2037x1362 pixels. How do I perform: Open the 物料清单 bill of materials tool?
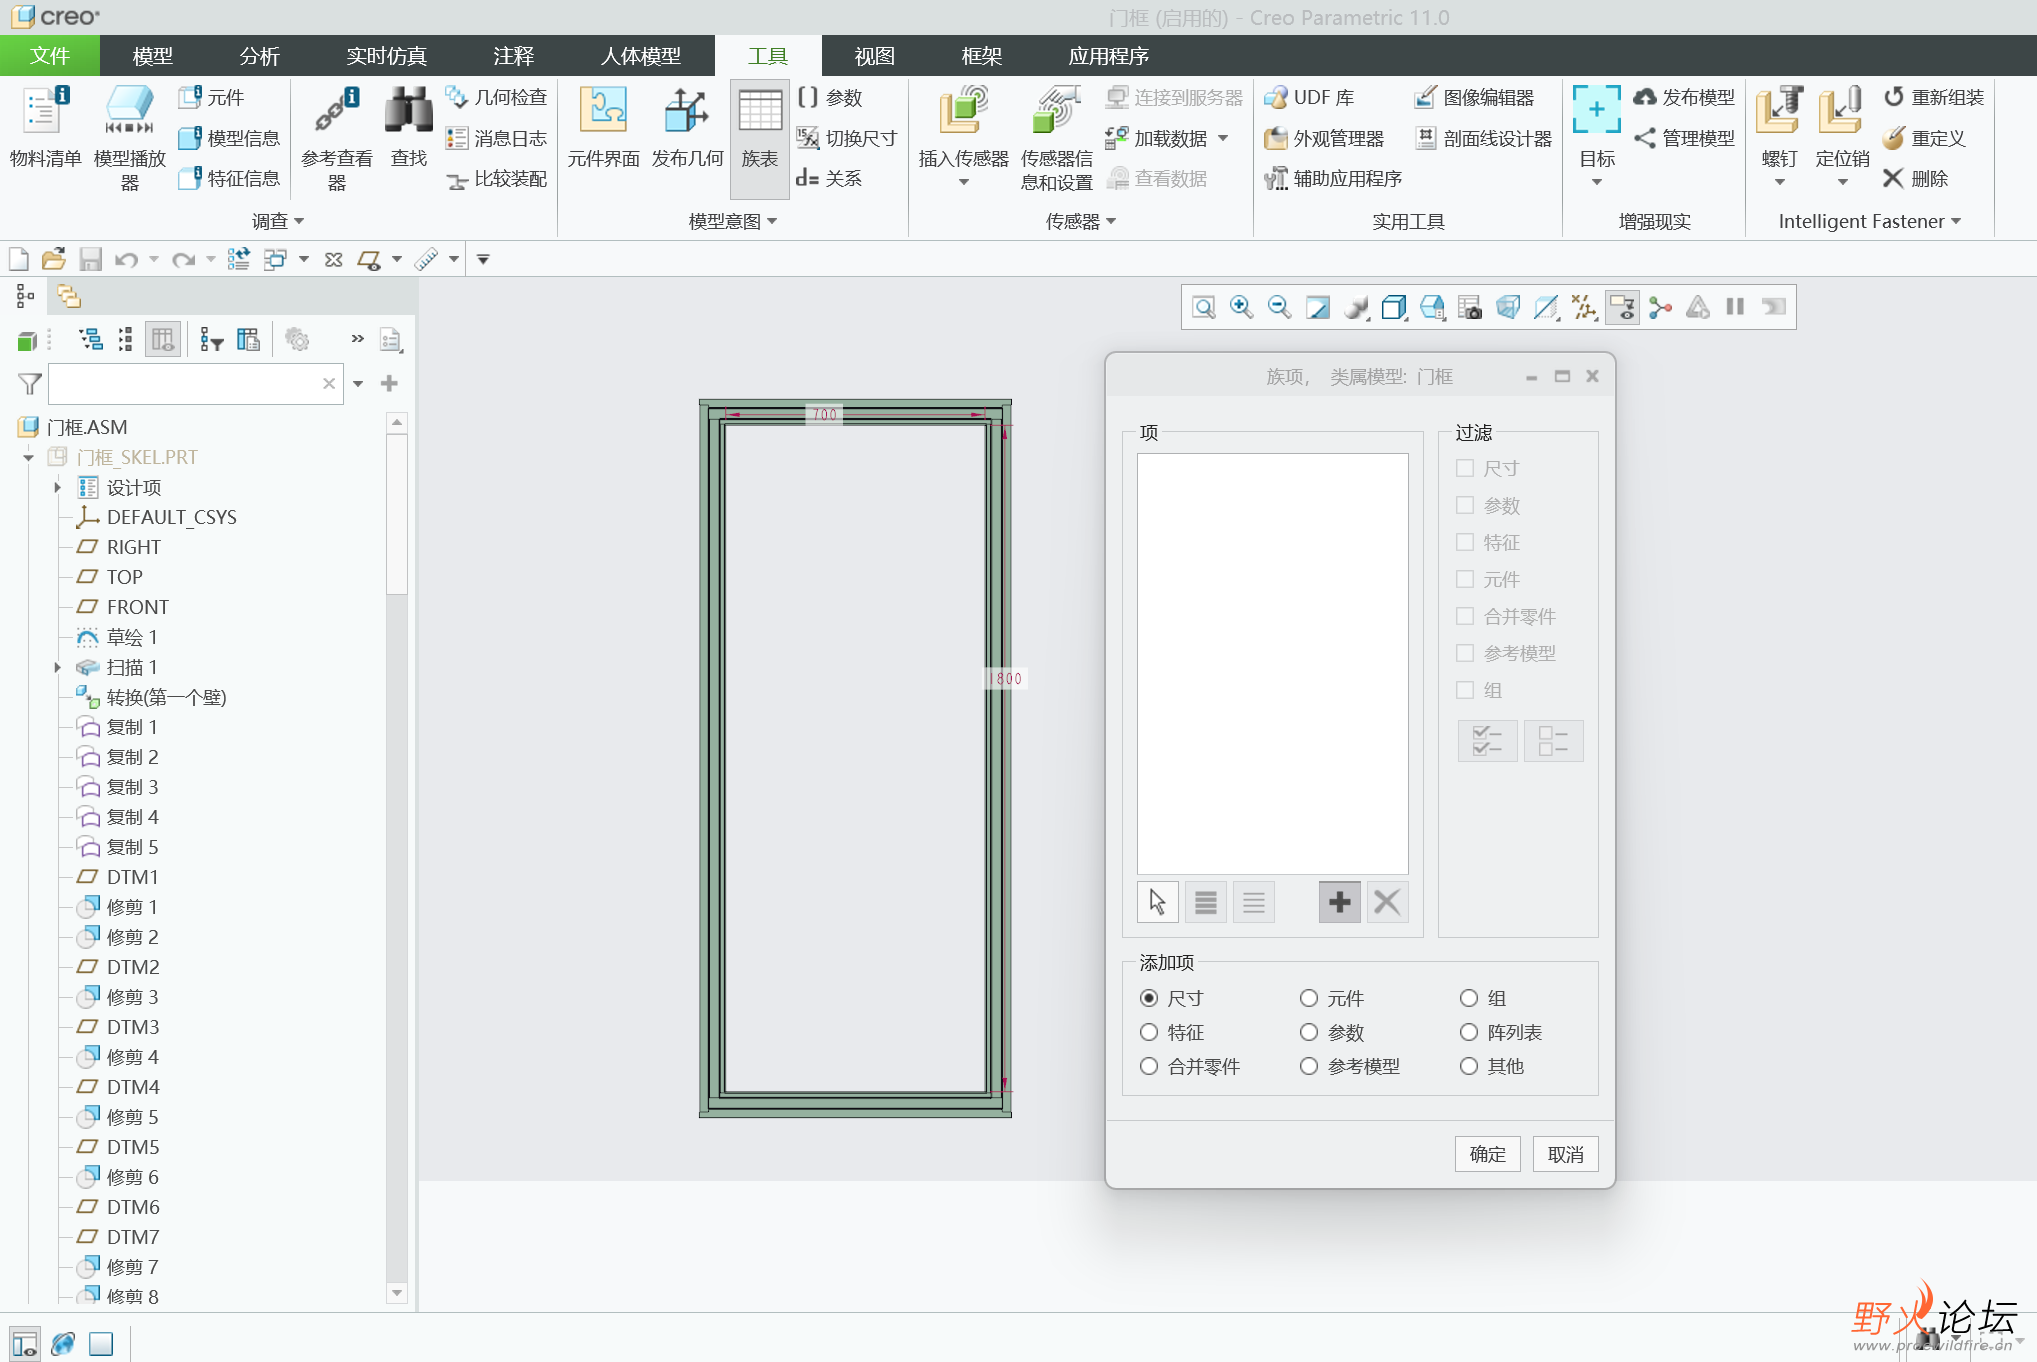[45, 127]
